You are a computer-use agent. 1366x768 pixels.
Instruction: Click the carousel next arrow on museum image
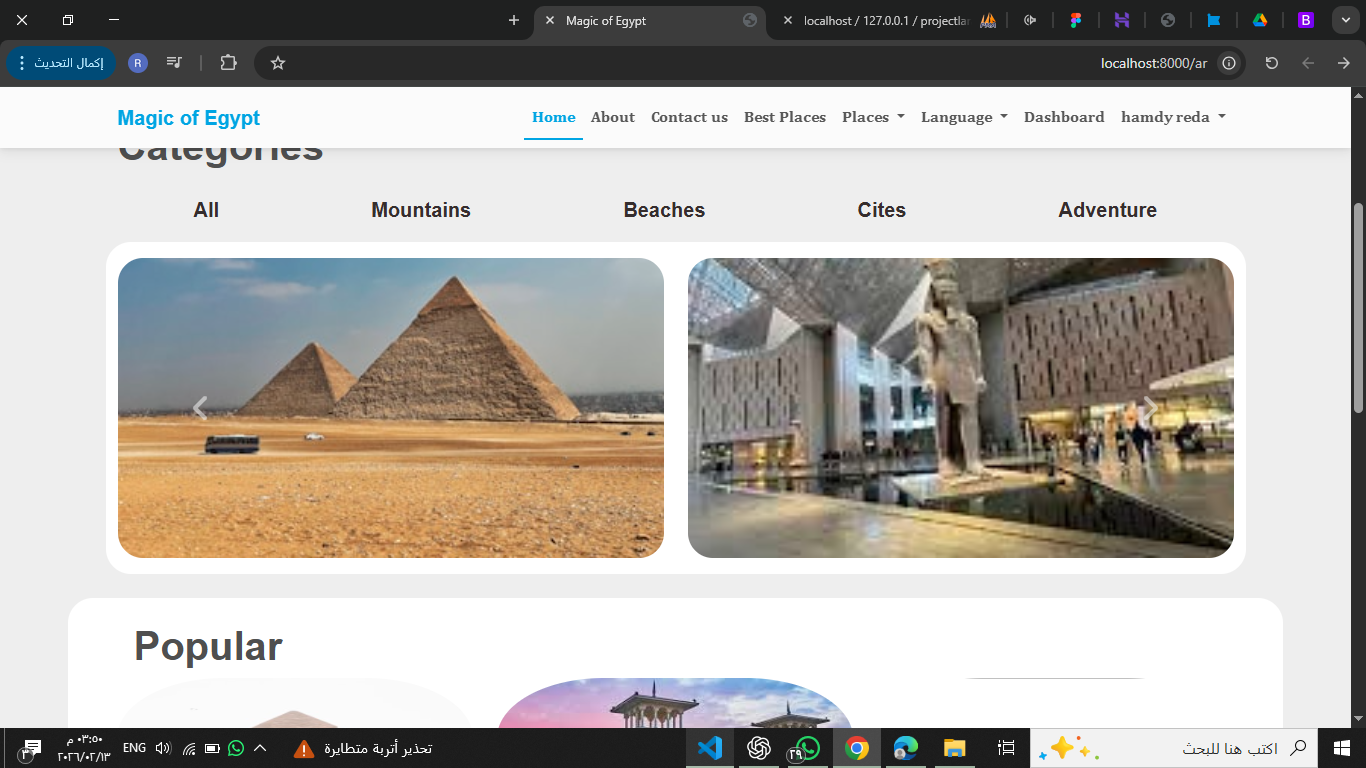(1150, 407)
